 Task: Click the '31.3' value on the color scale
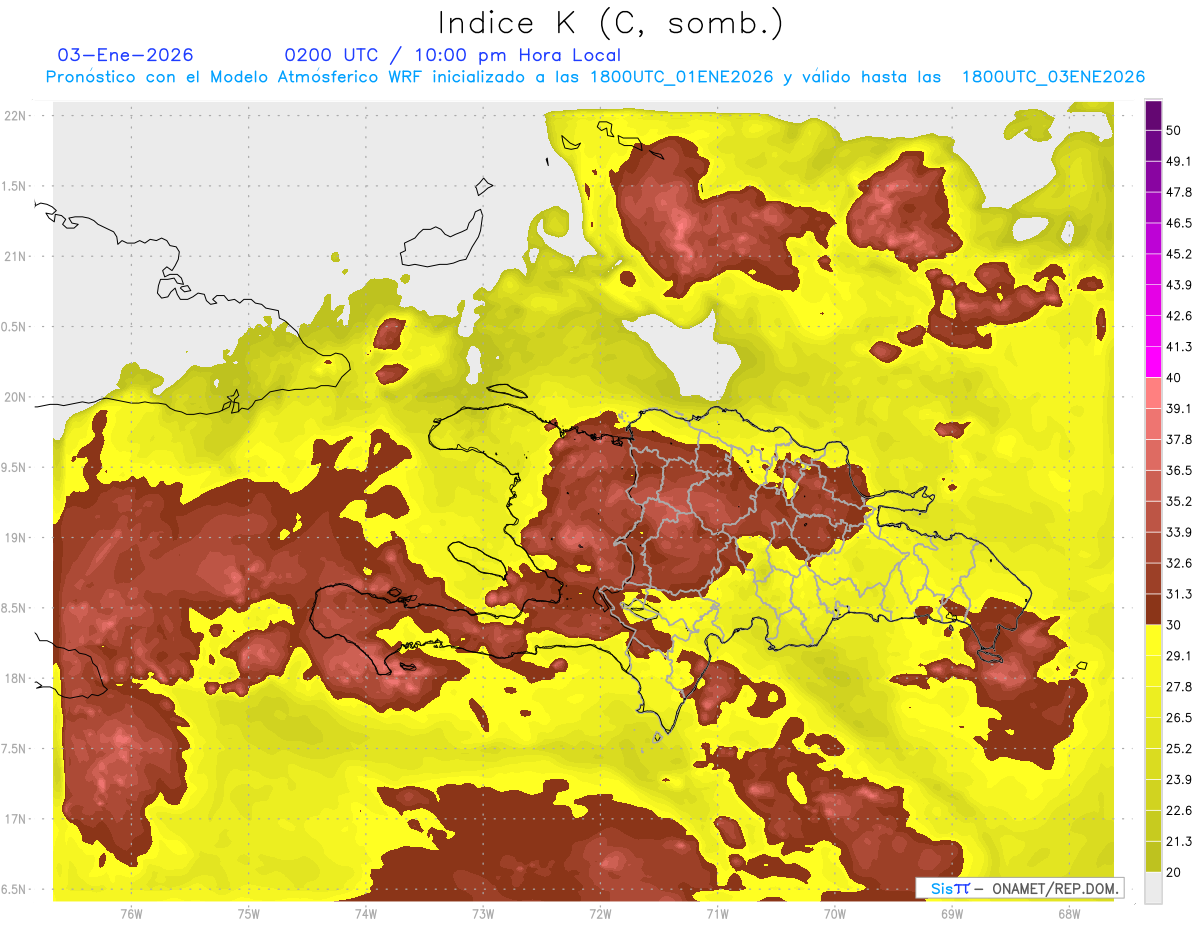(1179, 594)
